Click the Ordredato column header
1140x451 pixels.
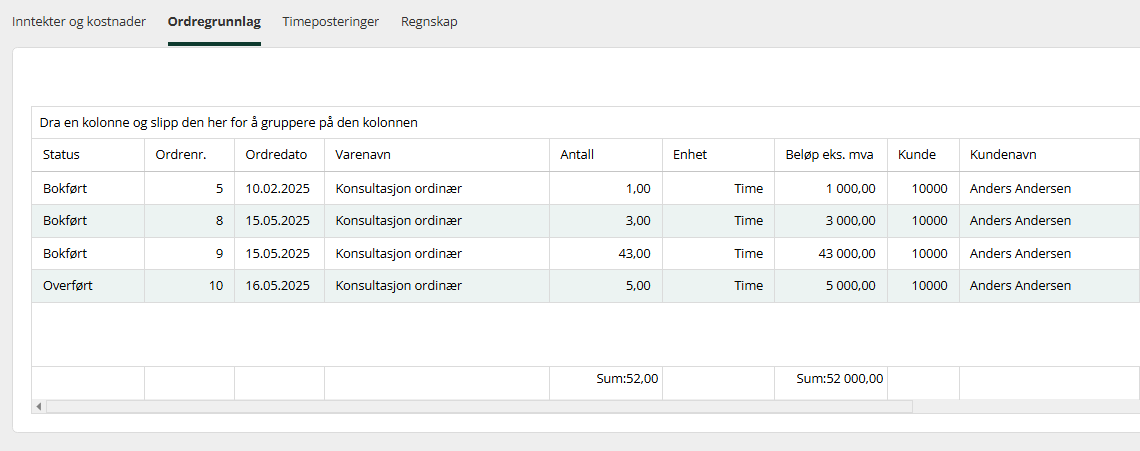coord(279,155)
